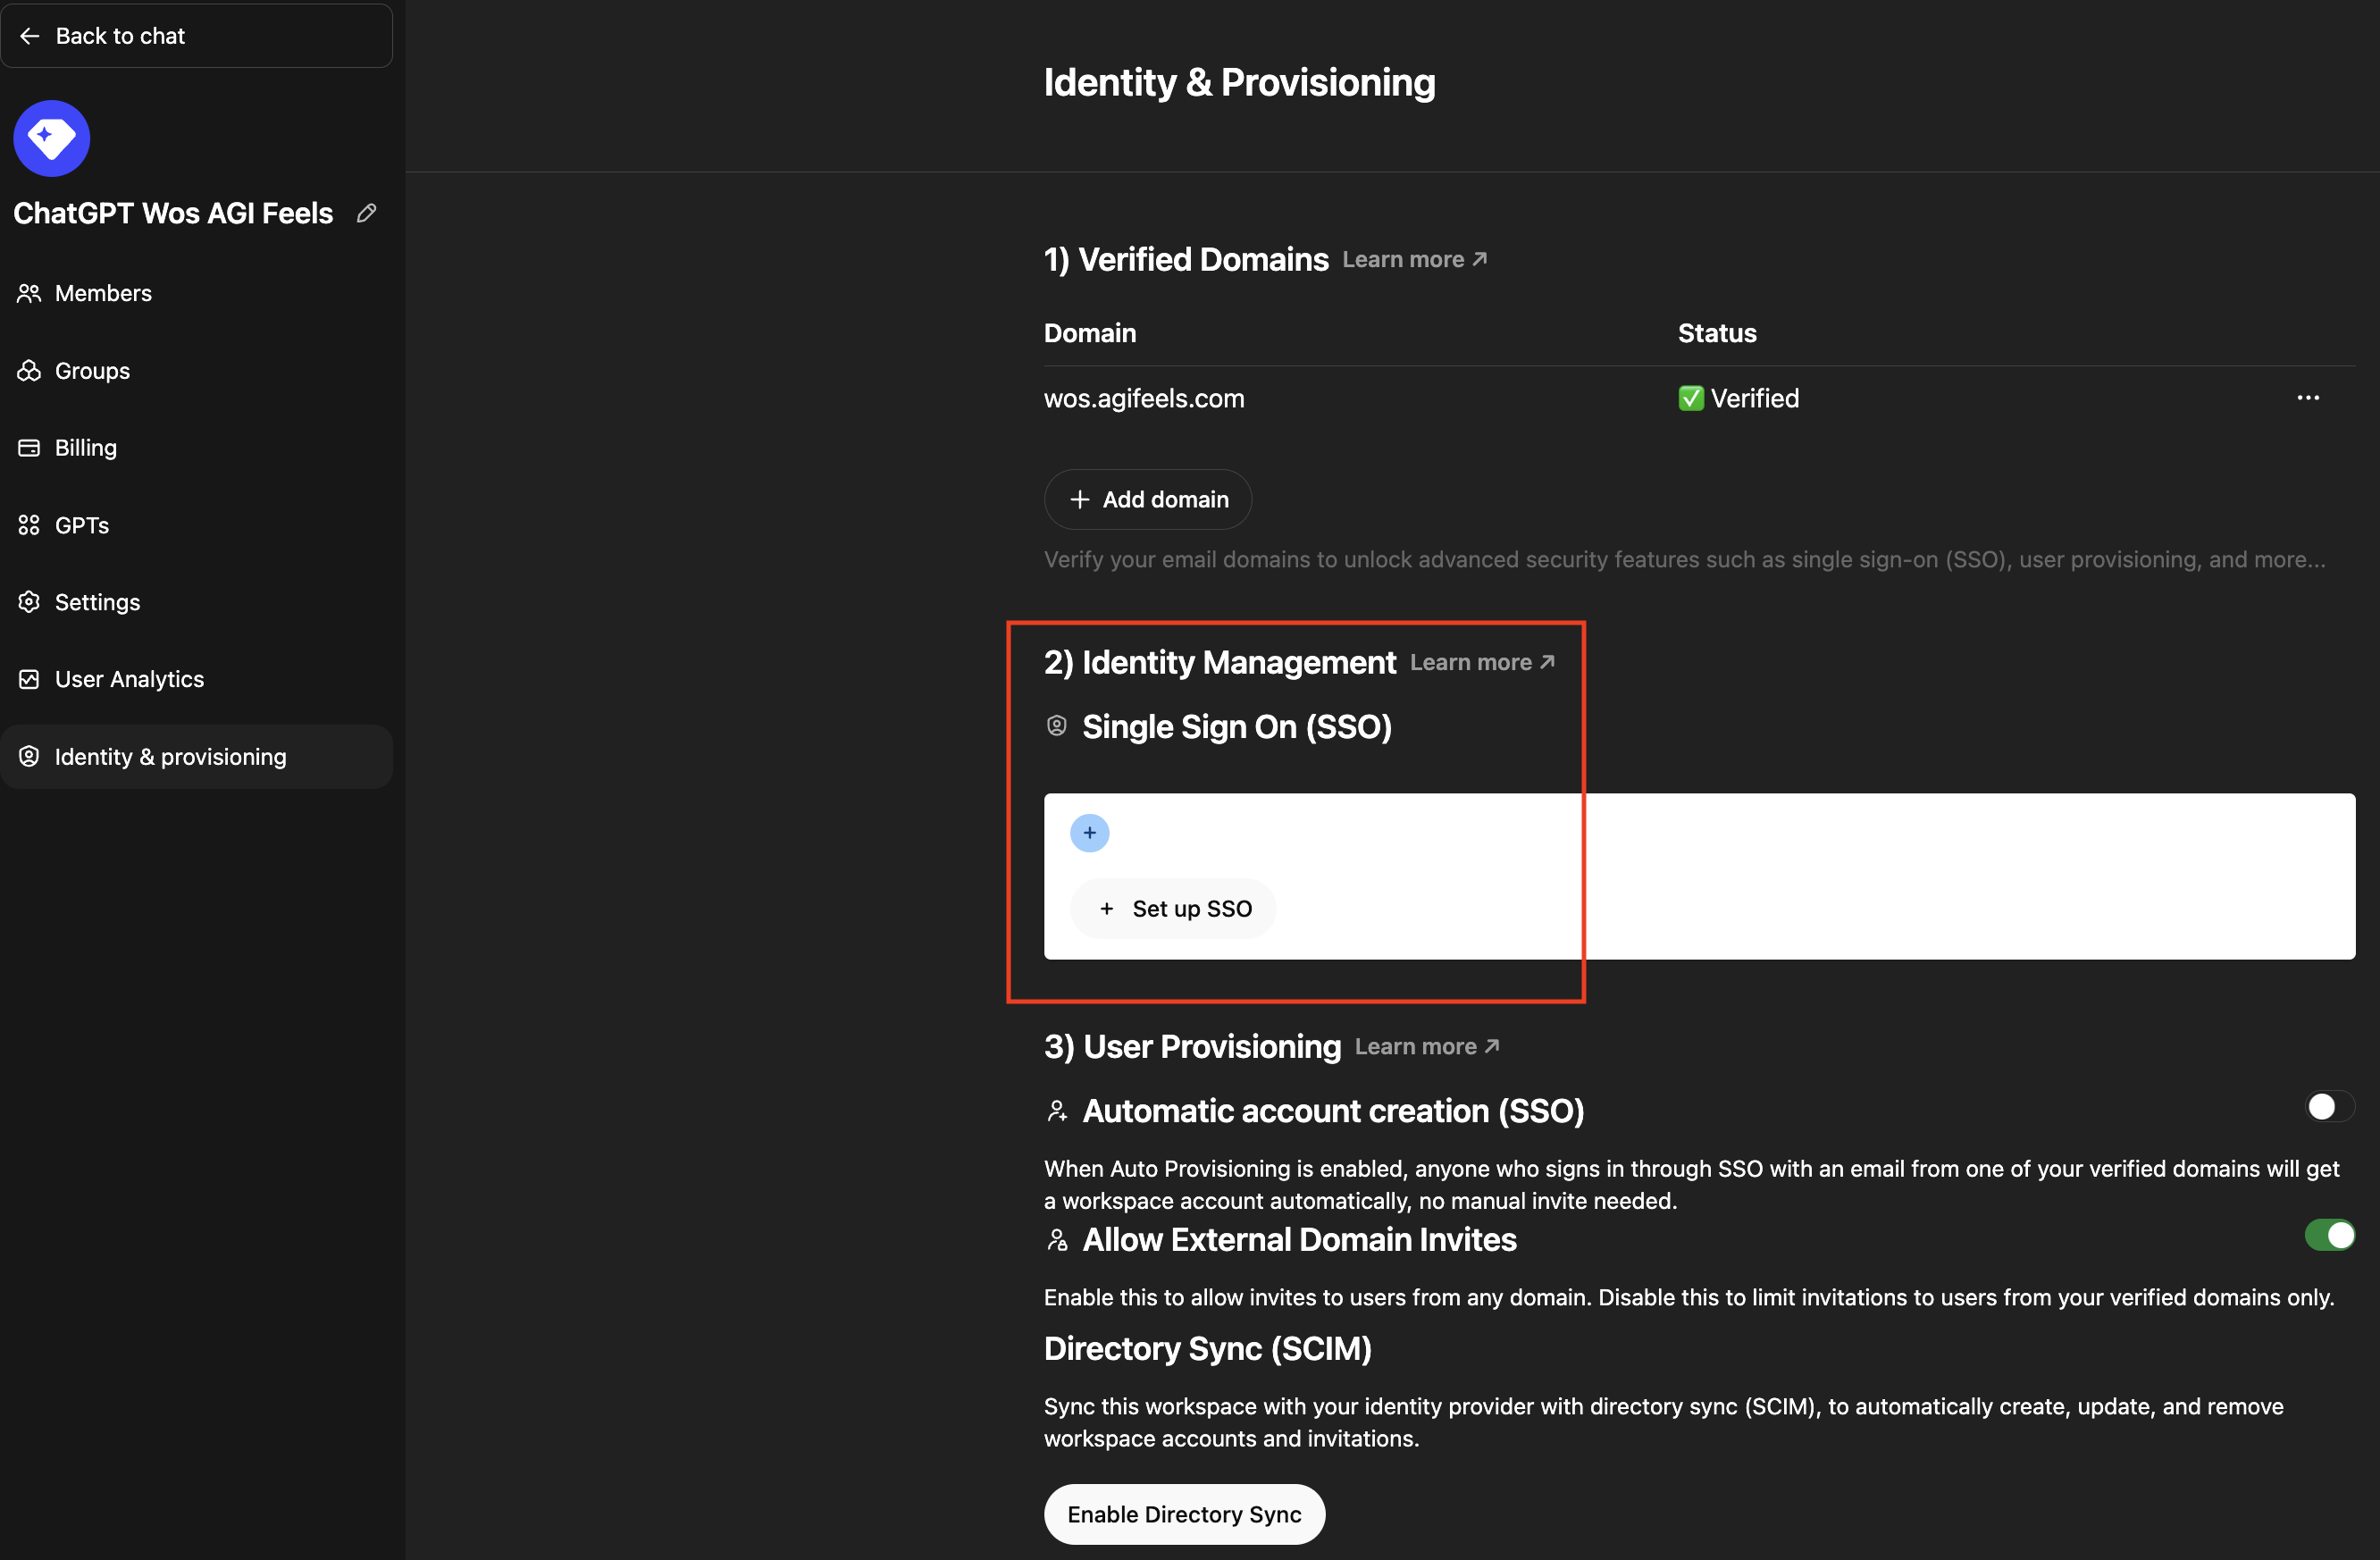Screen dimensions: 2380x1560
Task: Open the overflow menu for wos.agifeels.com
Action: click(x=2308, y=397)
